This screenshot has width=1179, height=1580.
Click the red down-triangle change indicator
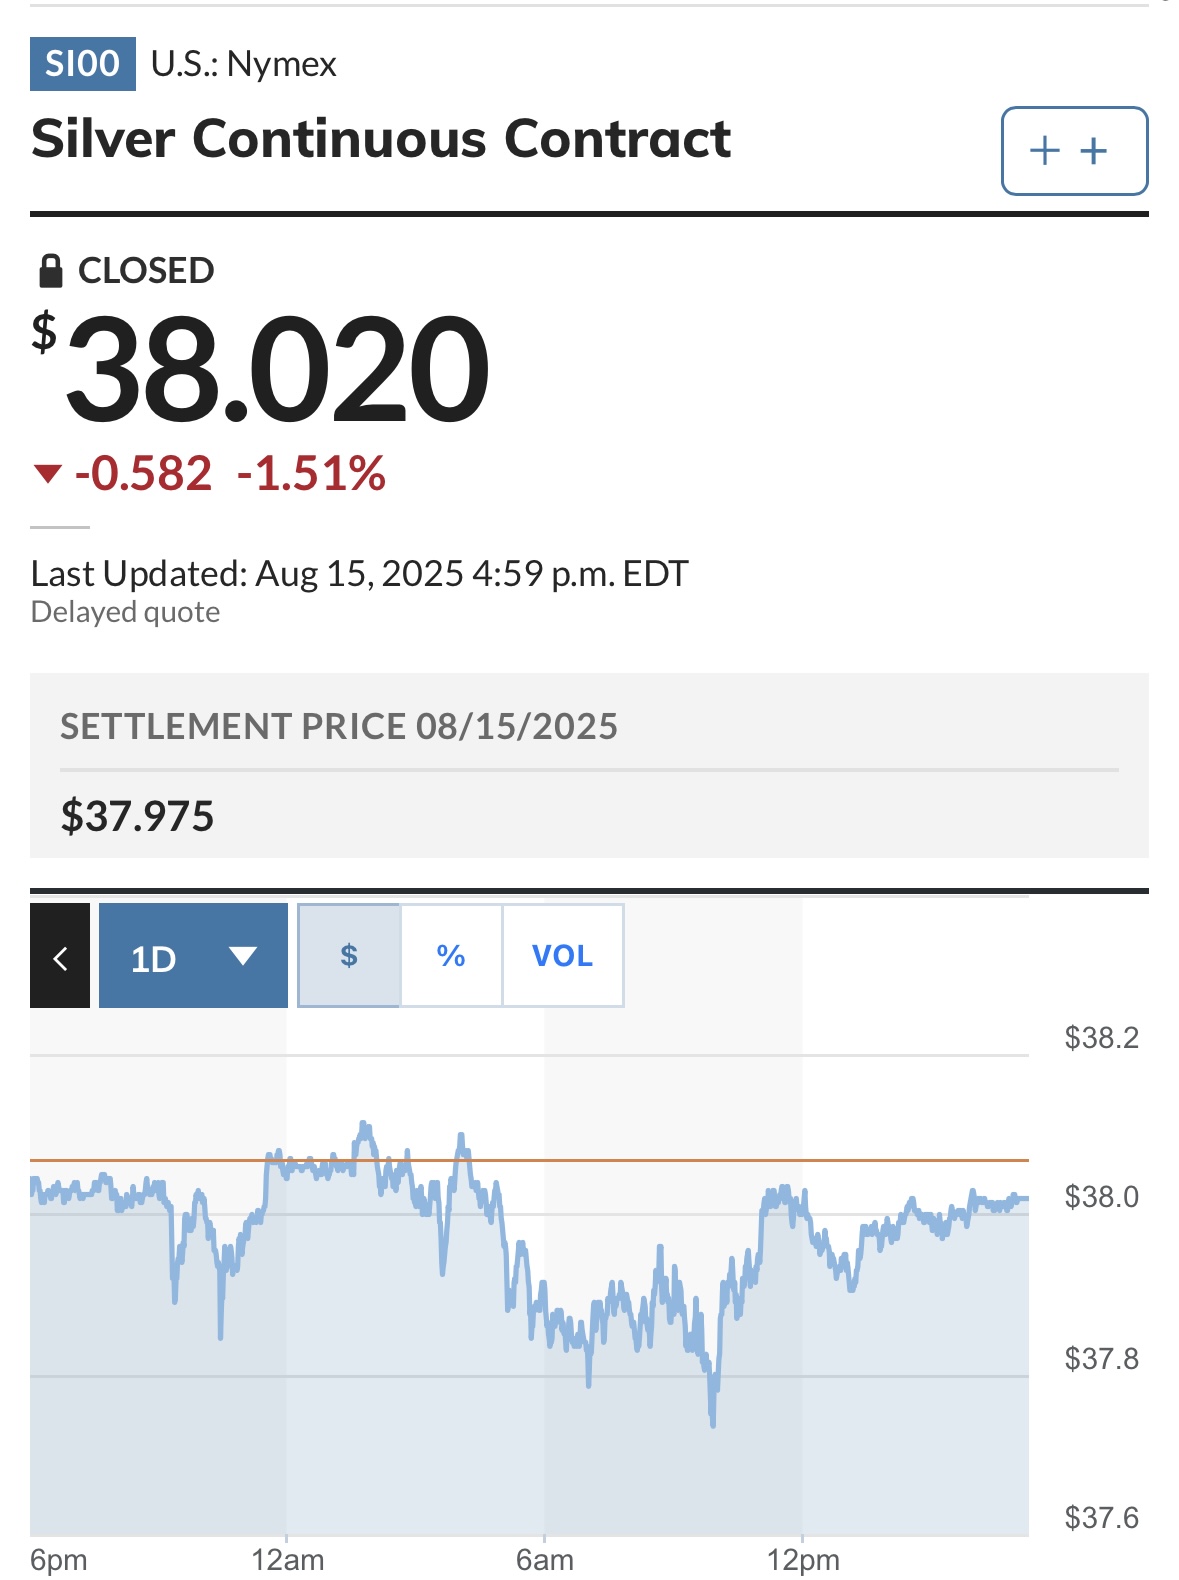[48, 474]
